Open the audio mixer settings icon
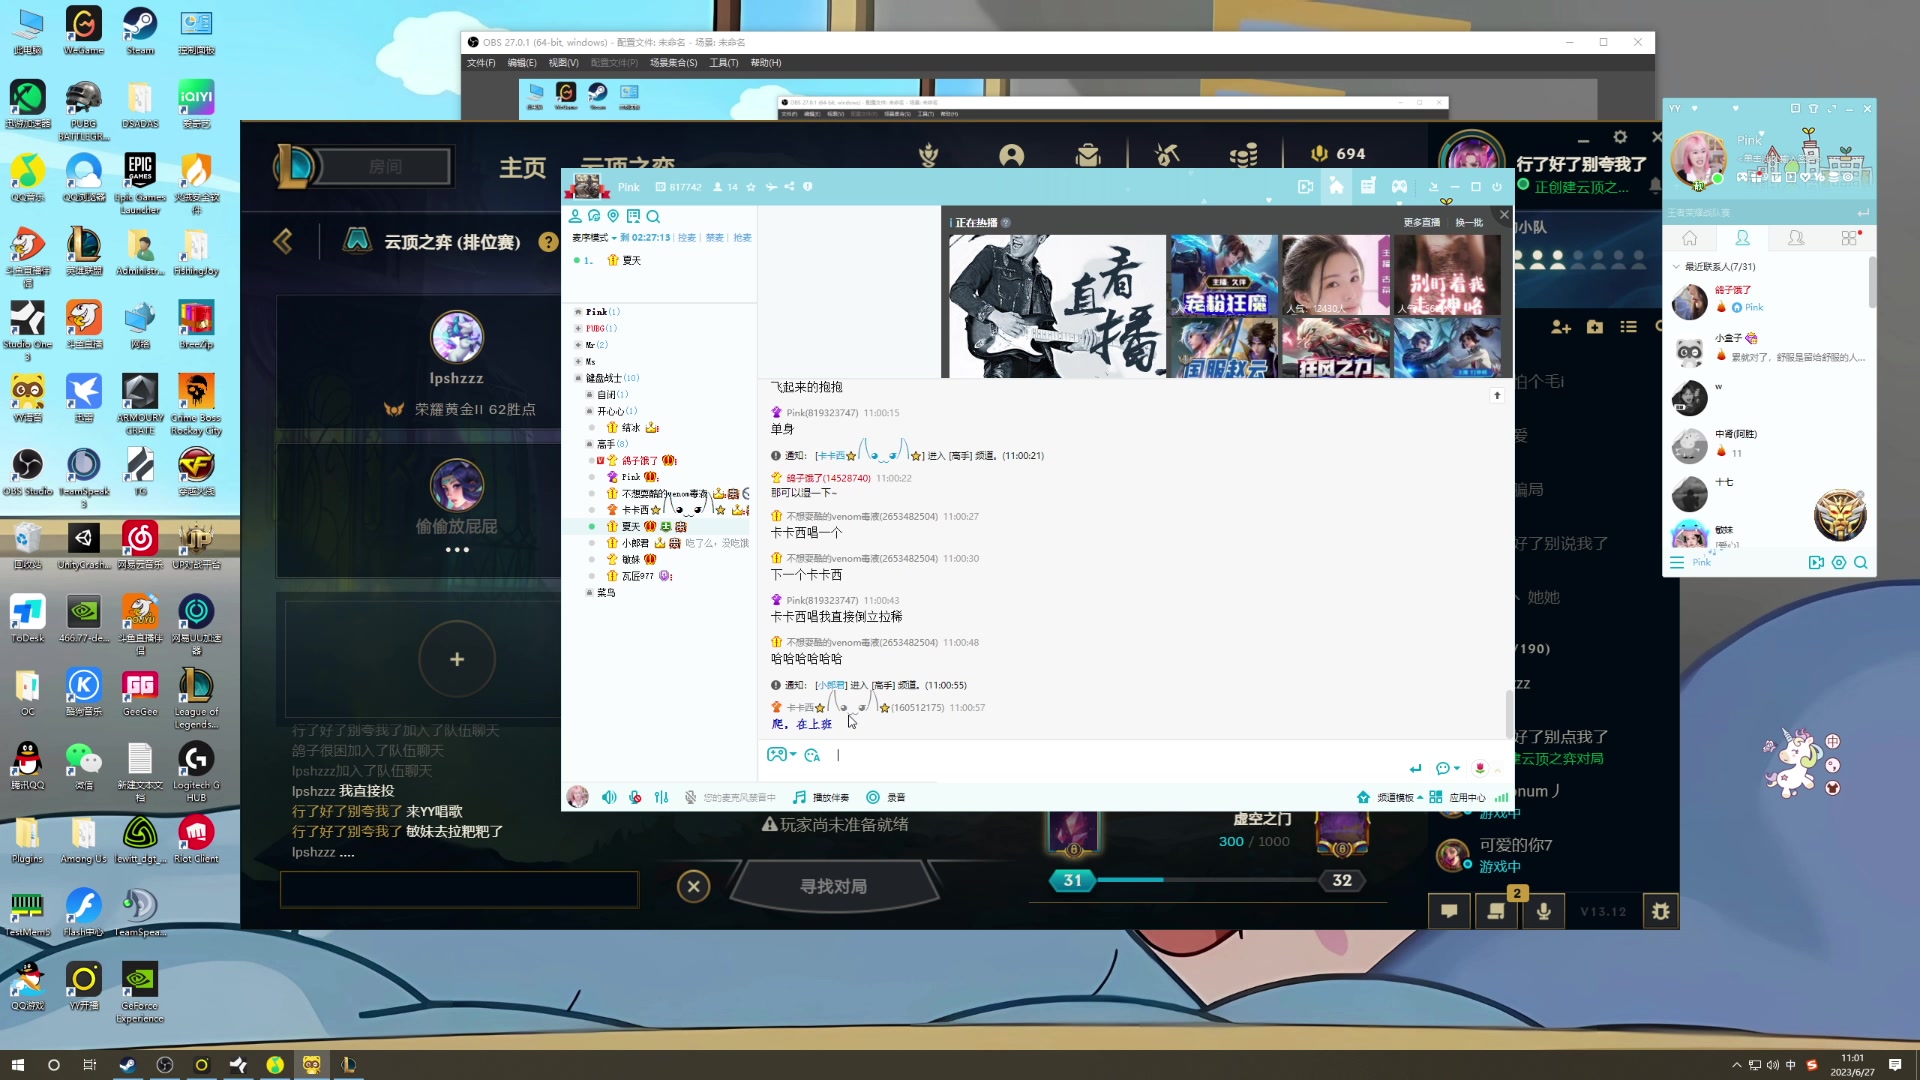Viewport: 1920px width, 1080px height. tap(661, 797)
